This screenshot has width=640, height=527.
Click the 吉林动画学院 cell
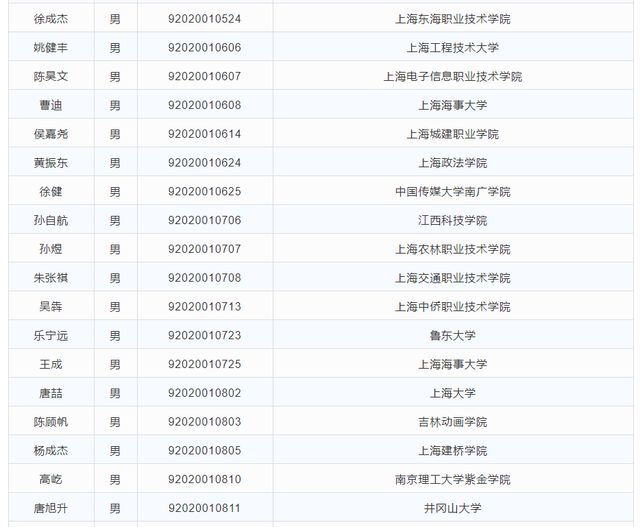(453, 422)
